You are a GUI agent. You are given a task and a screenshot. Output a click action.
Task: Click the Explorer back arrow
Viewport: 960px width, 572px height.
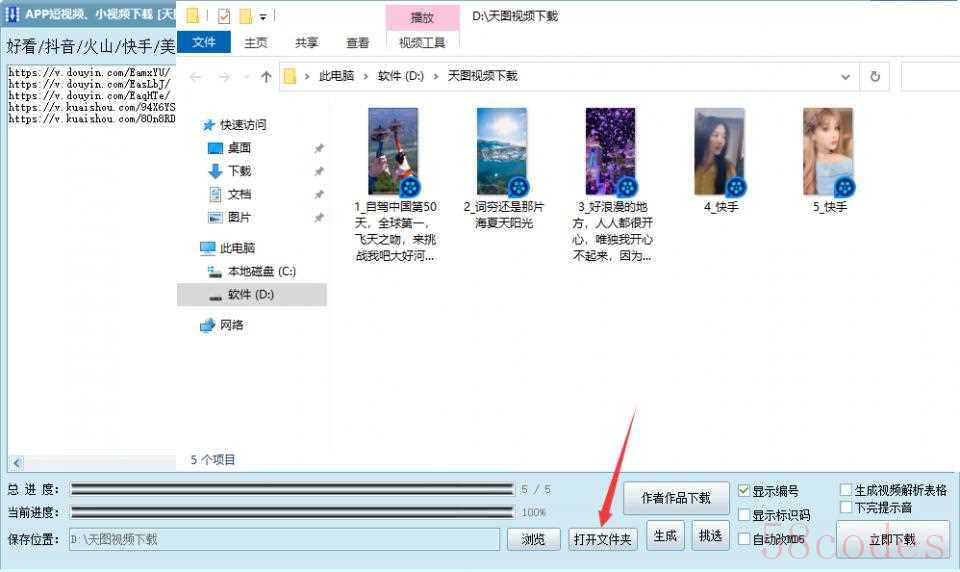[196, 77]
